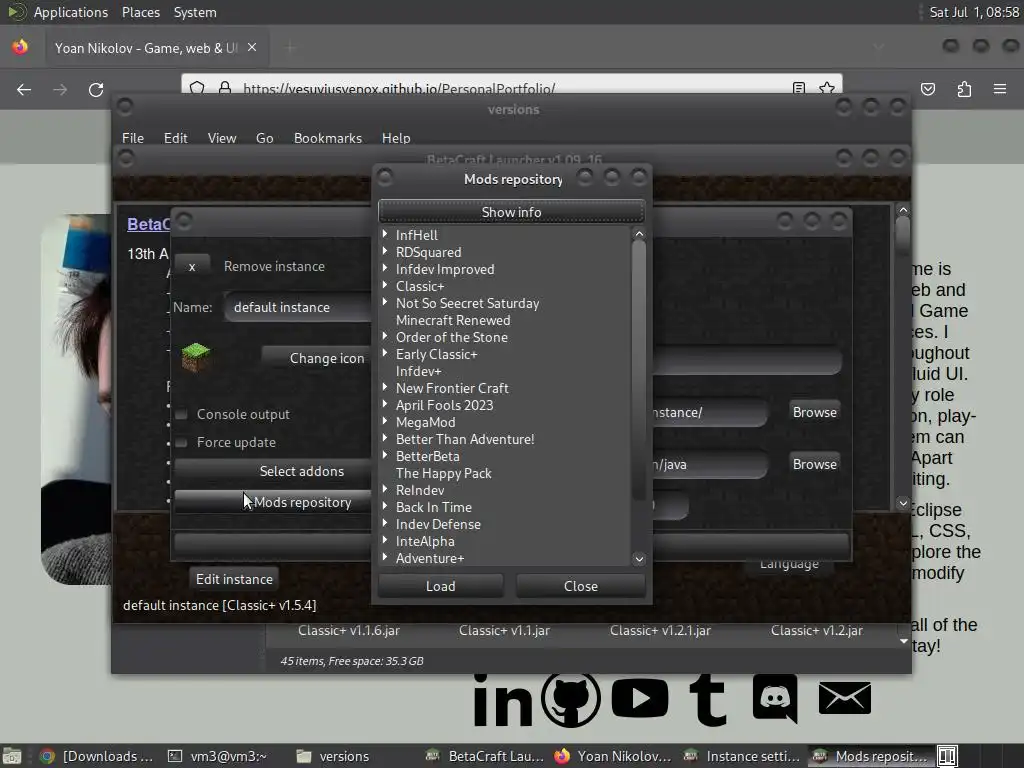Screen dimensions: 1024x768
Task: Click the mods list scrollbar up arrow
Action: coord(639,234)
